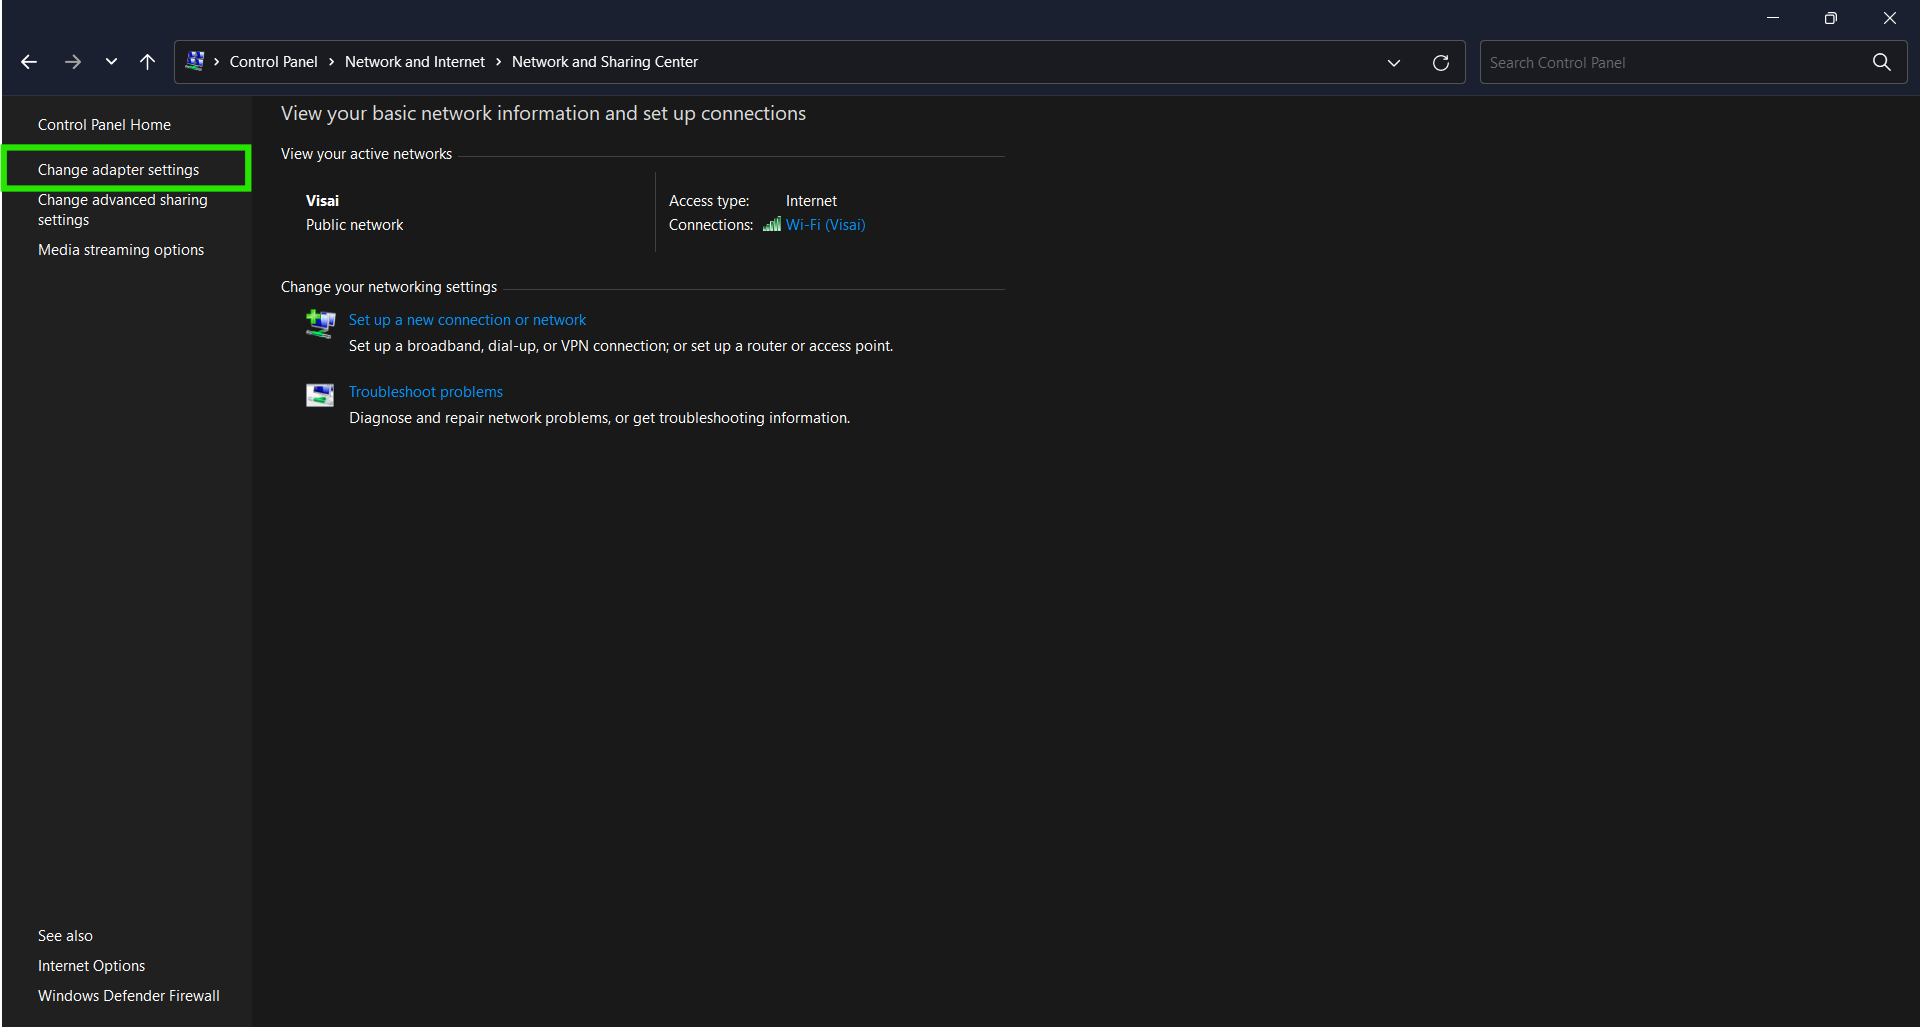
Task: Click the Troubleshoot problems icon
Action: [320, 395]
